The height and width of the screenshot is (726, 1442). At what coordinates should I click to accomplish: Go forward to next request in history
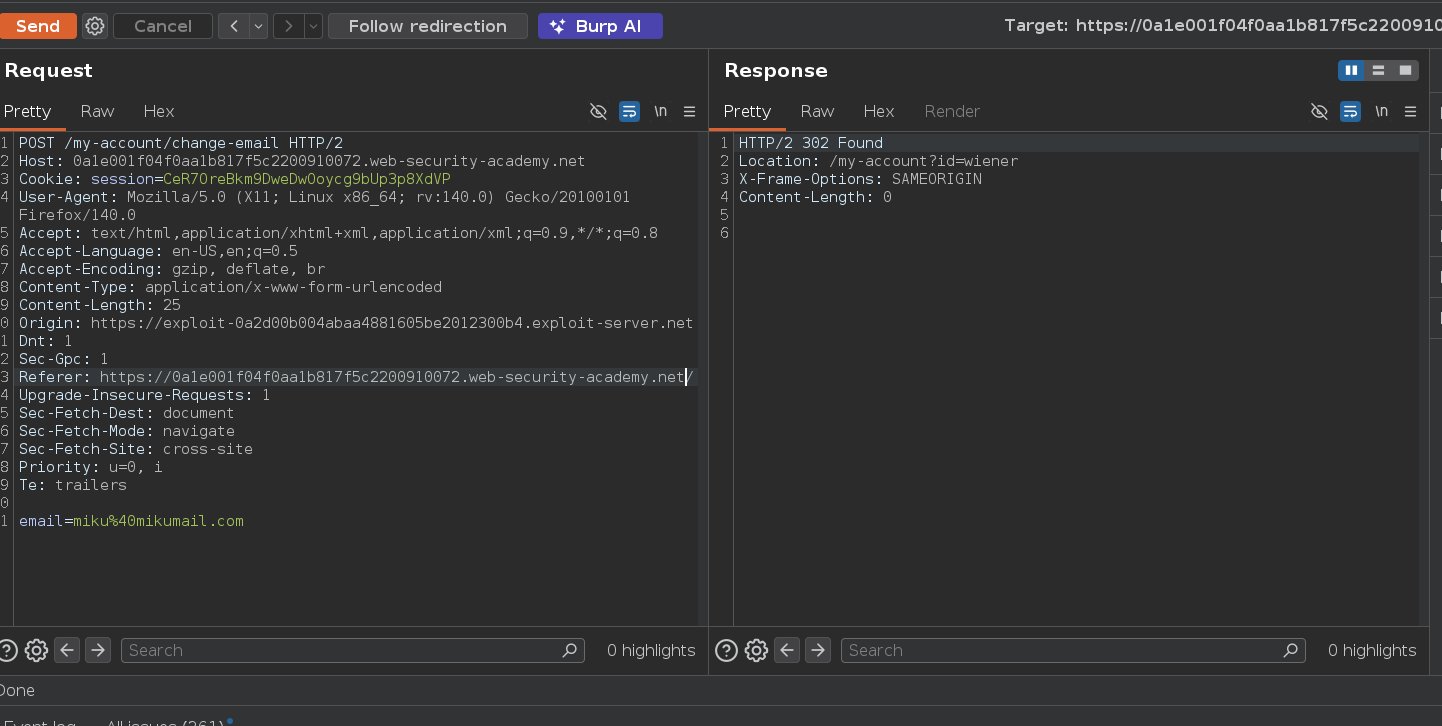pos(289,26)
